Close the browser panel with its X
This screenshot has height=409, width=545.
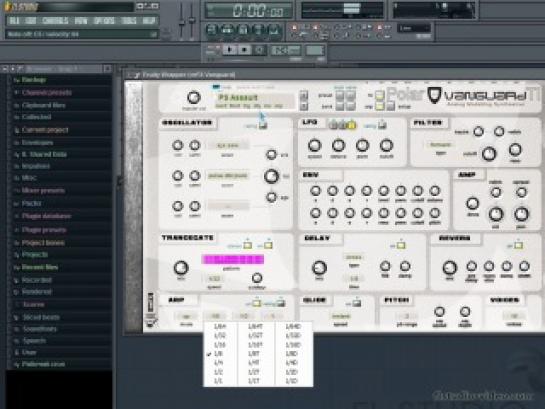[107, 69]
